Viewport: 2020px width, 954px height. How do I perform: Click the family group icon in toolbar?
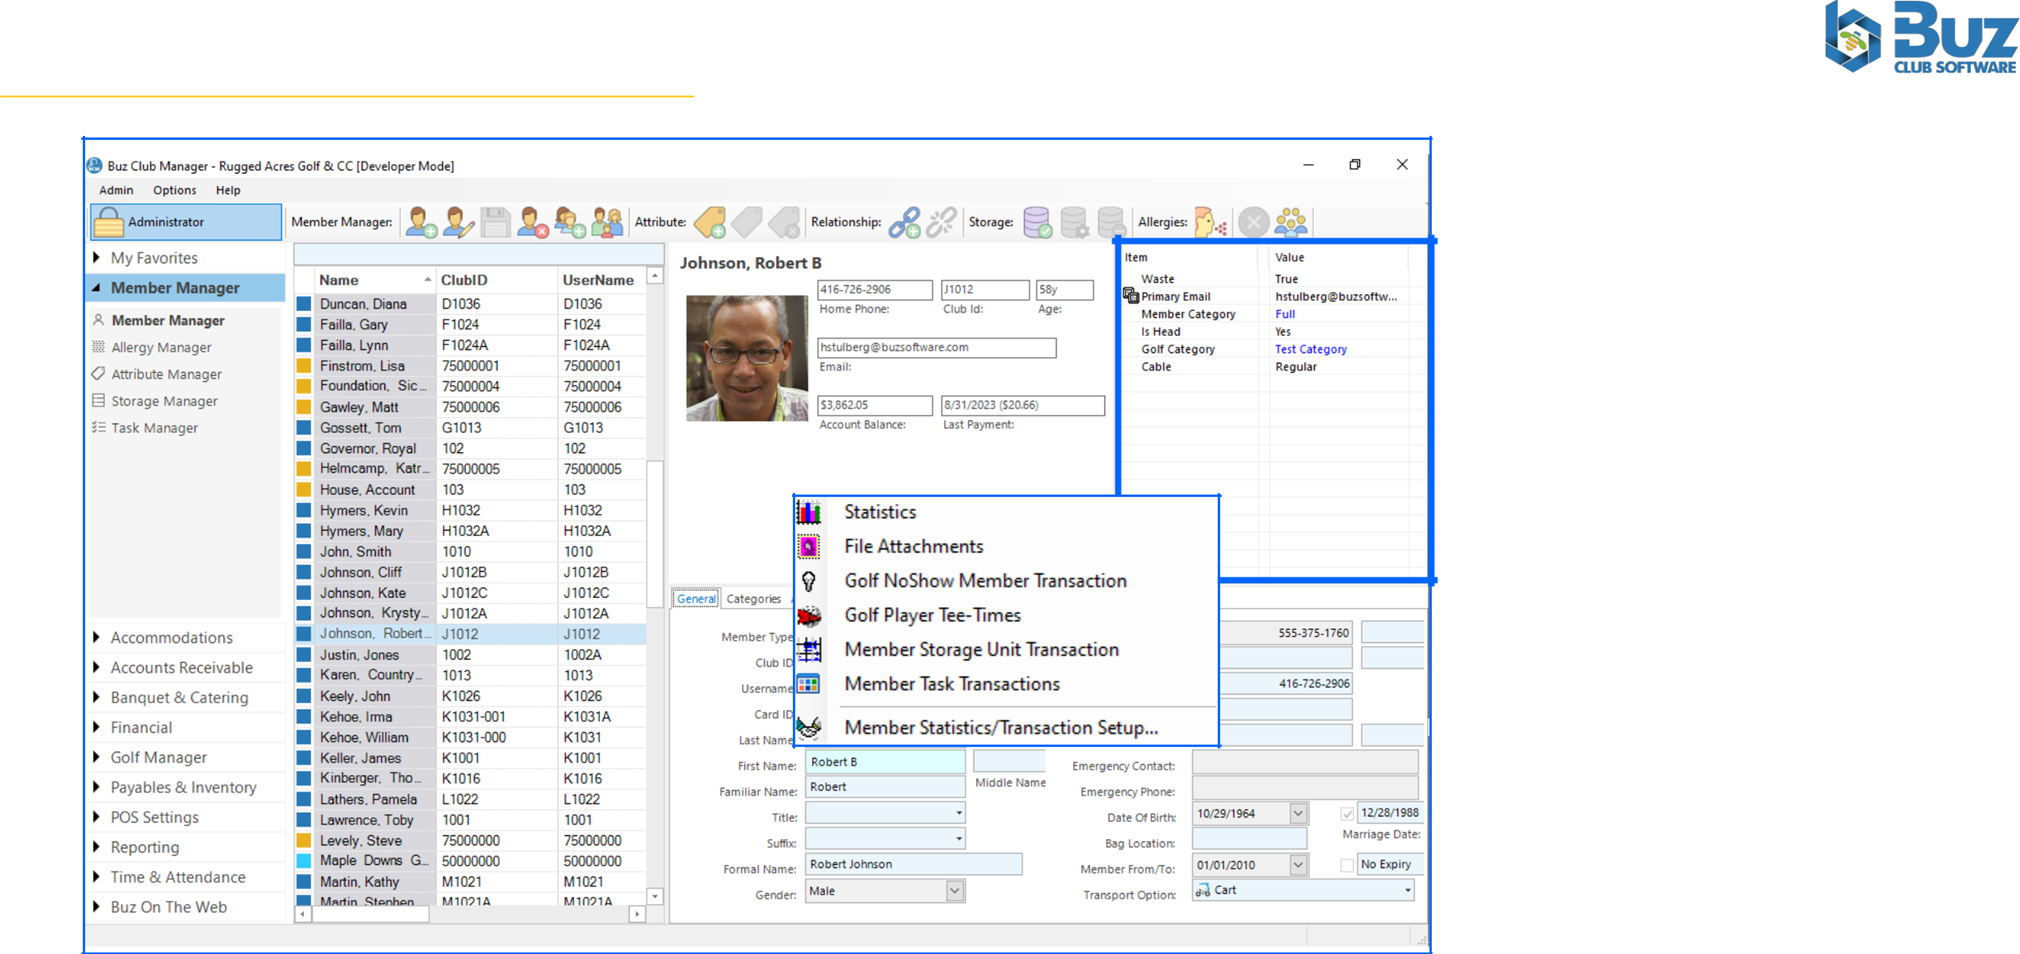click(607, 222)
